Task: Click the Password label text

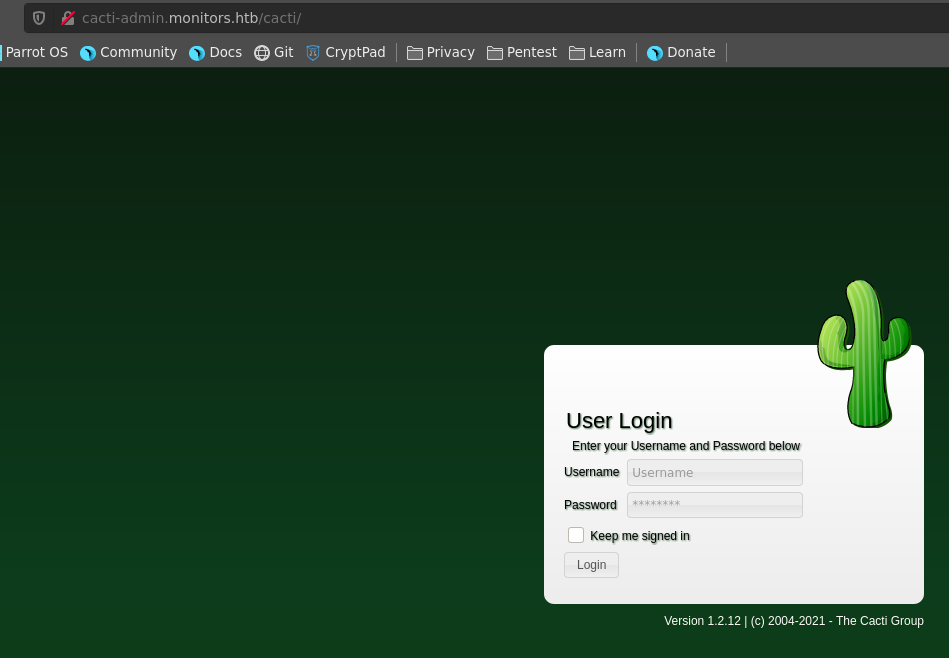Action: click(590, 505)
